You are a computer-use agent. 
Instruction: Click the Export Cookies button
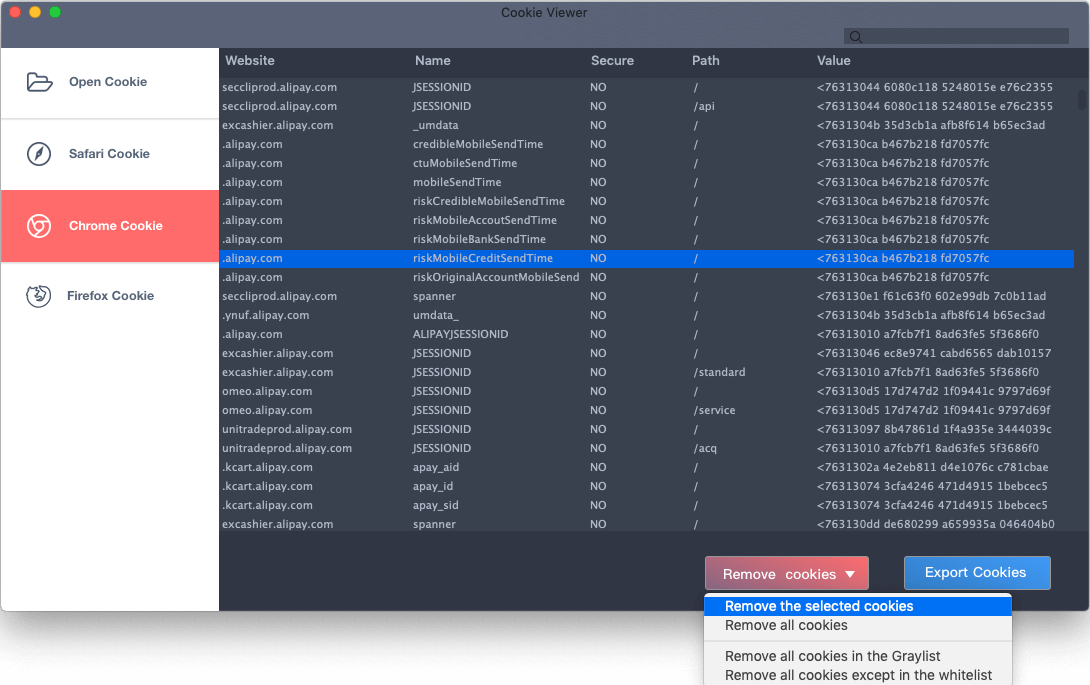[x=977, y=573]
